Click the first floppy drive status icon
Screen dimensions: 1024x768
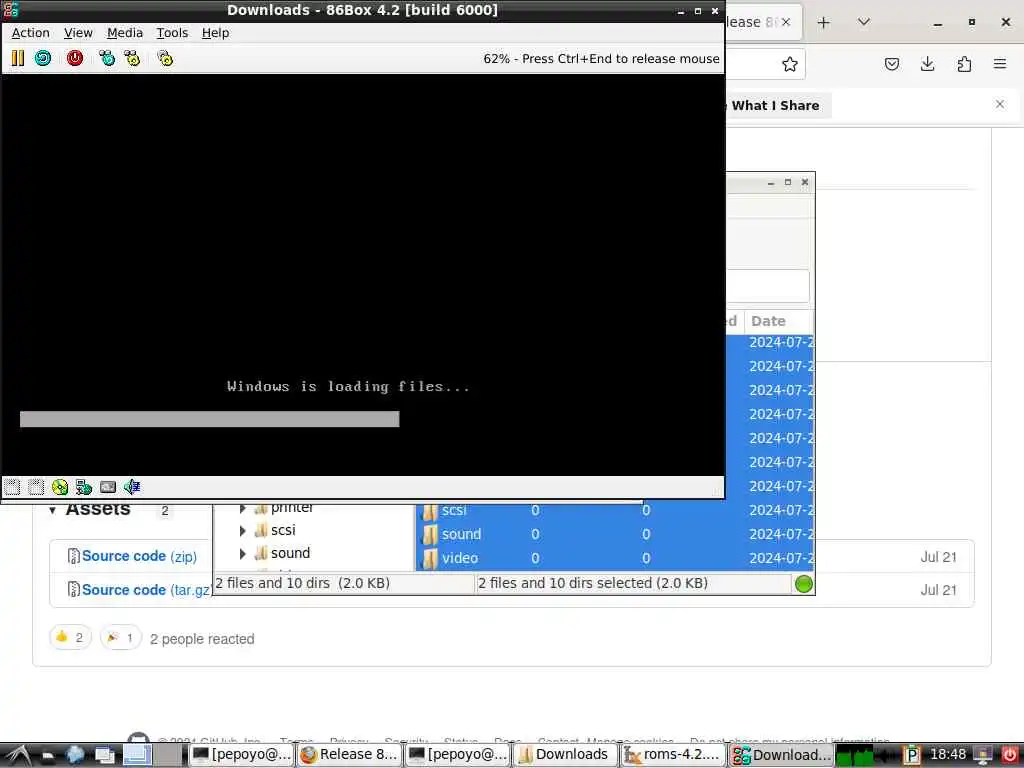point(12,487)
